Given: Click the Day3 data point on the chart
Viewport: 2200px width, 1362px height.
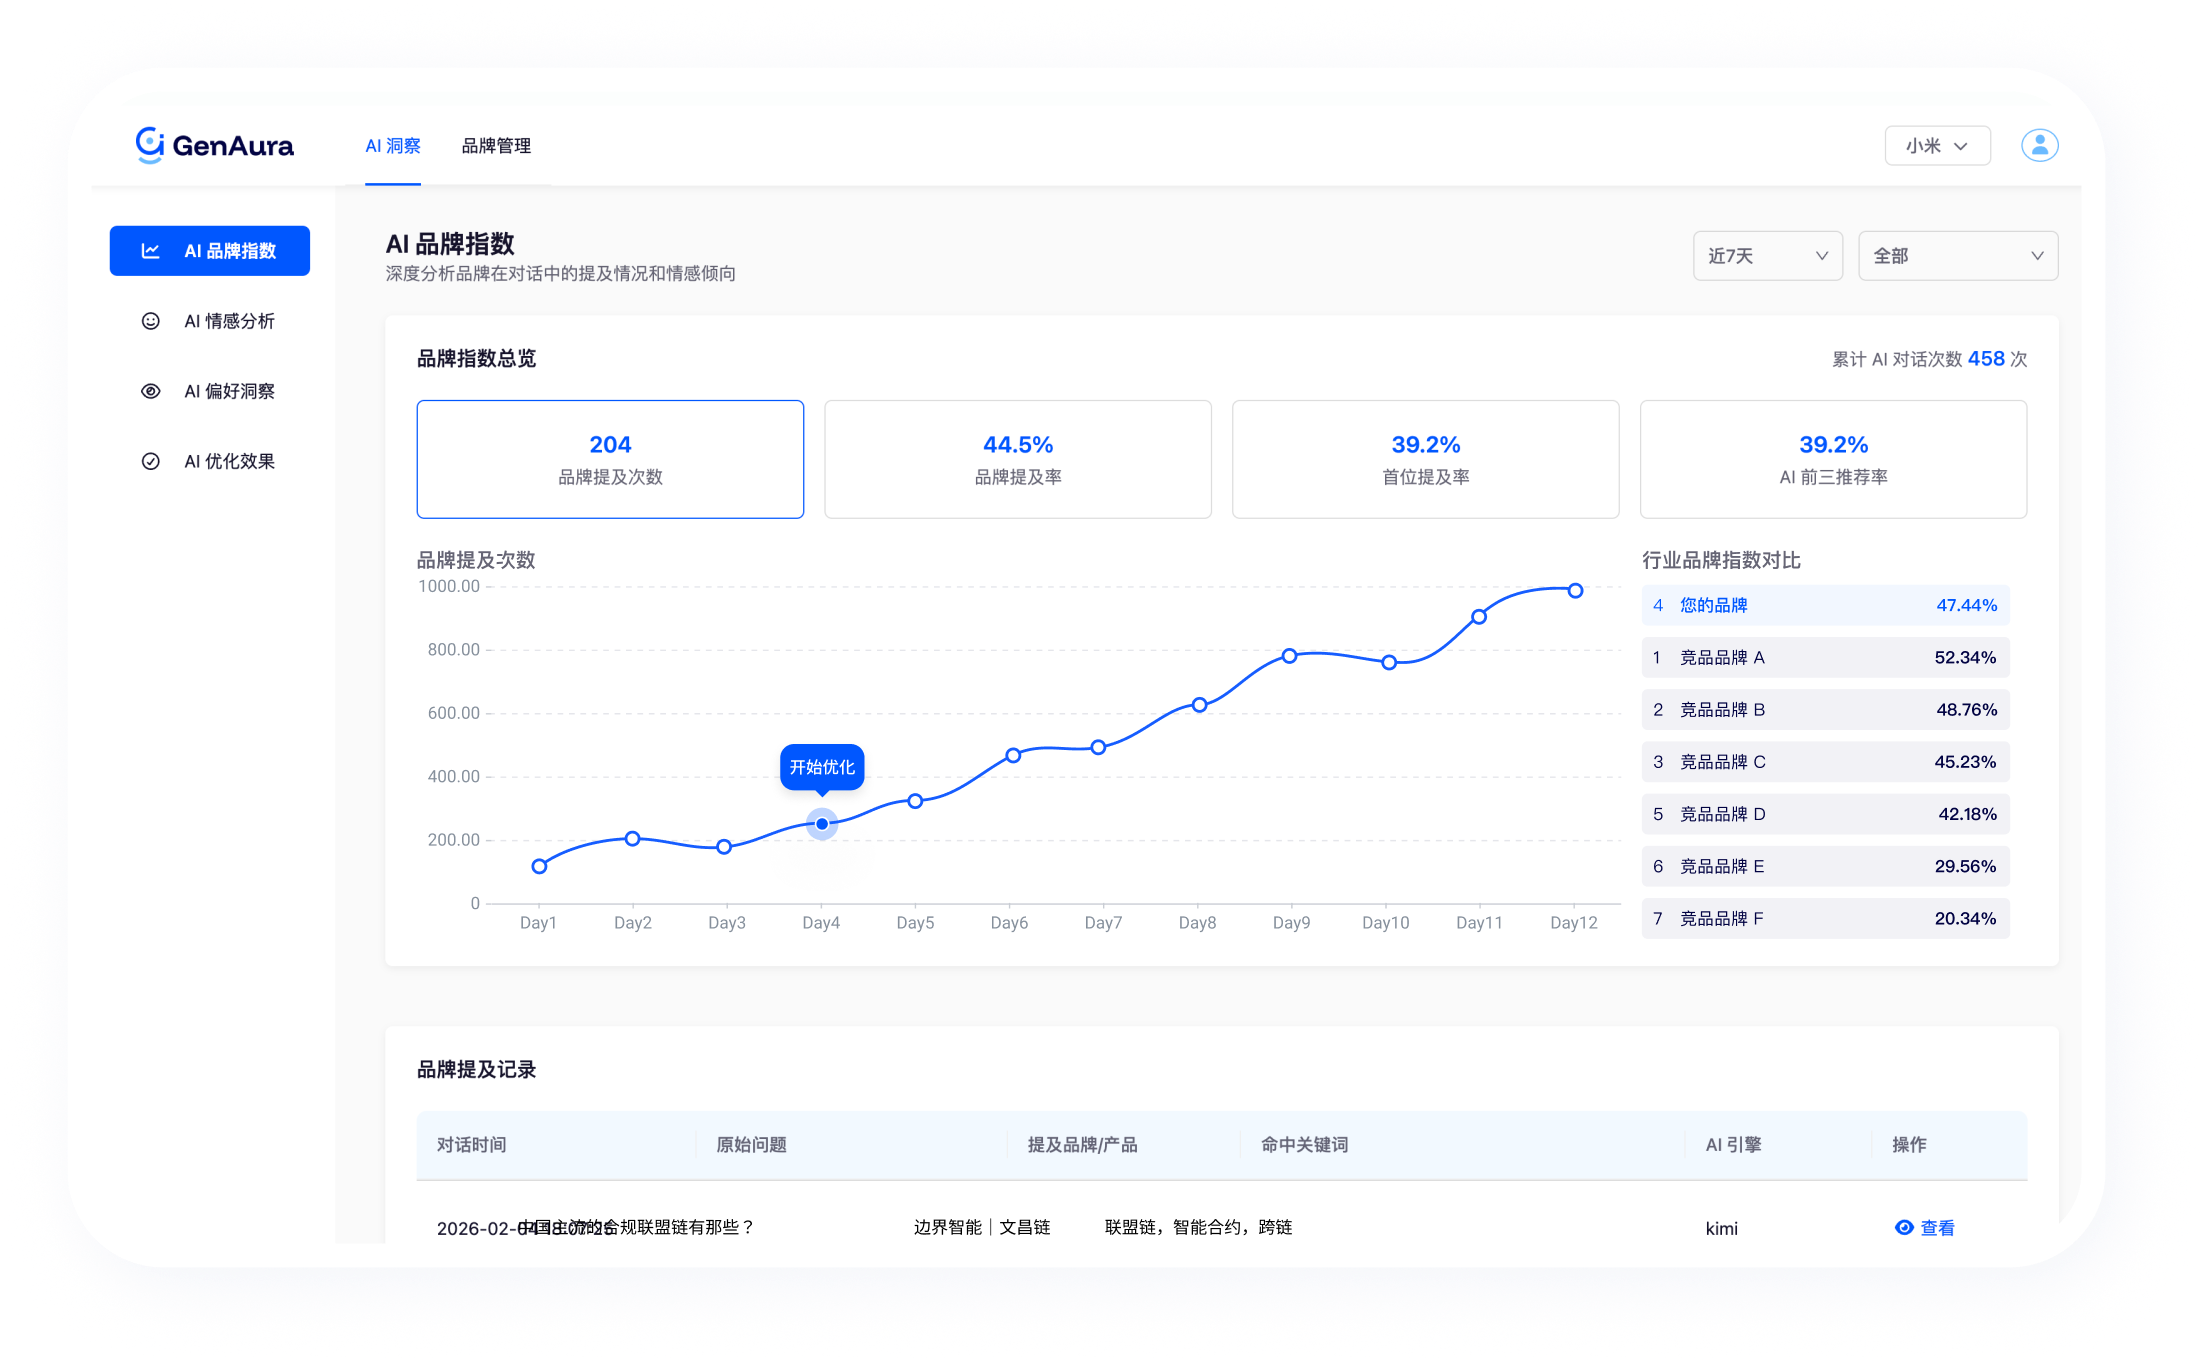Looking at the screenshot, I should [724, 846].
